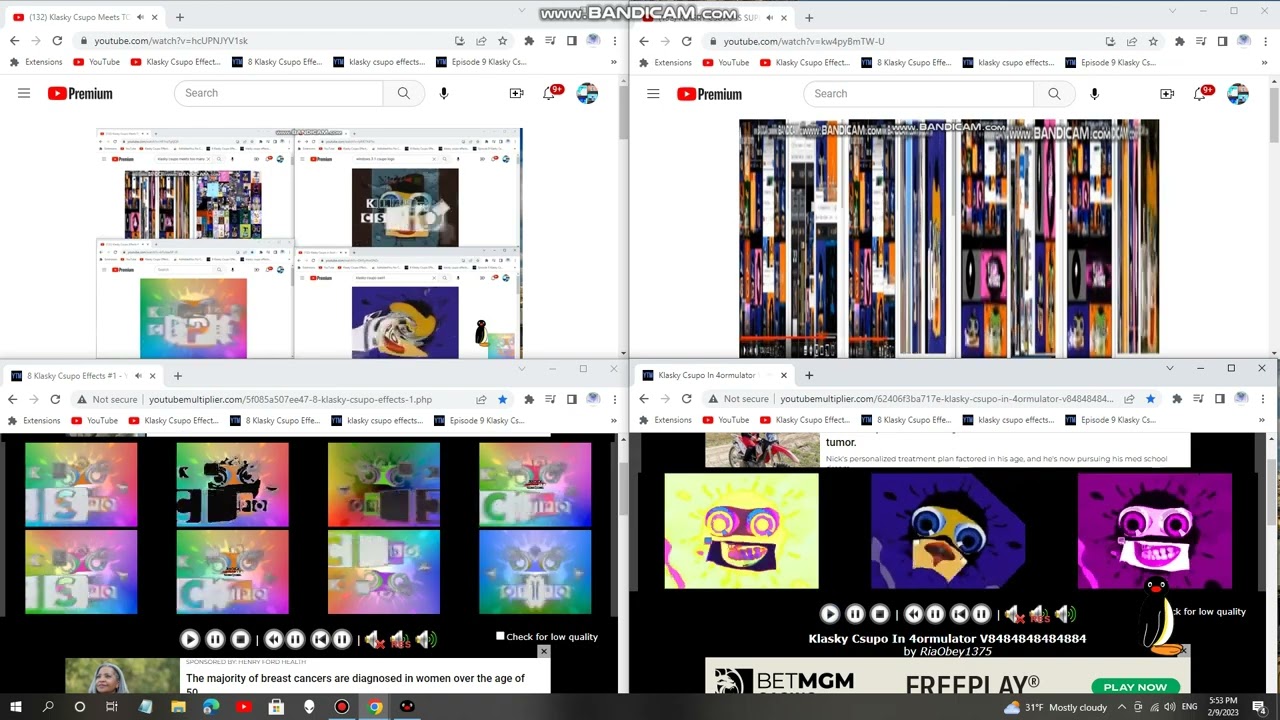Tick Check for low quality checkbox
The height and width of the screenshot is (720, 1280).
tap(500, 636)
